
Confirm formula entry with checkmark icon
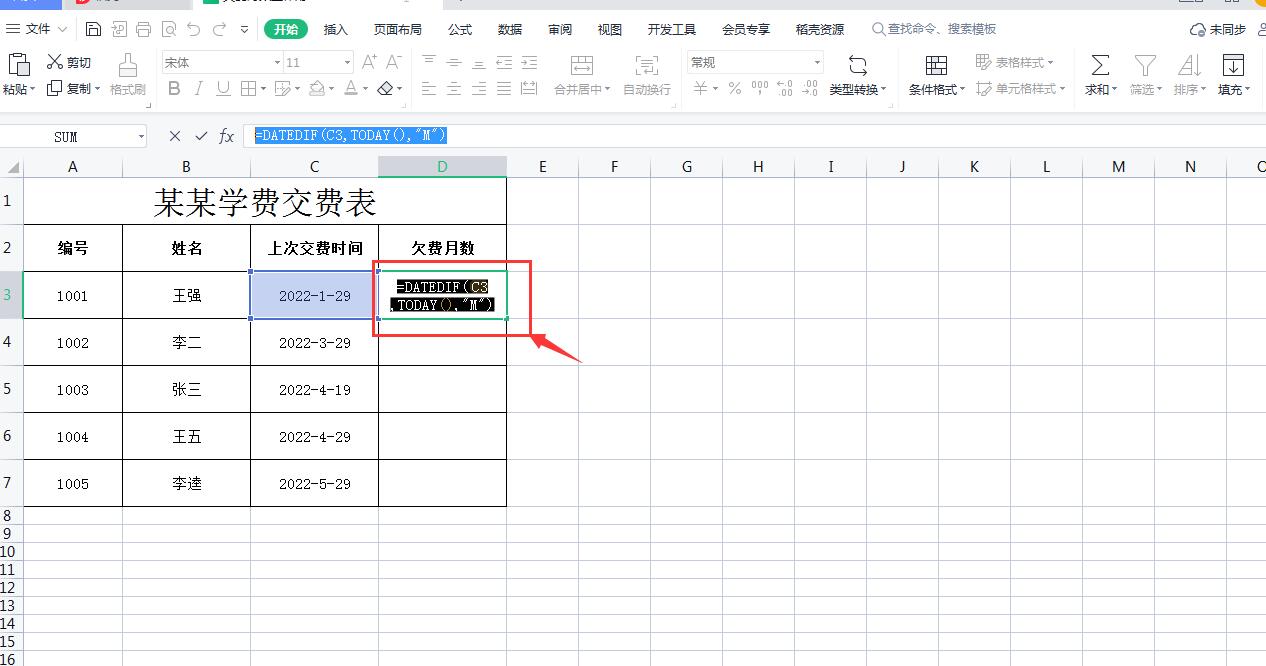201,136
